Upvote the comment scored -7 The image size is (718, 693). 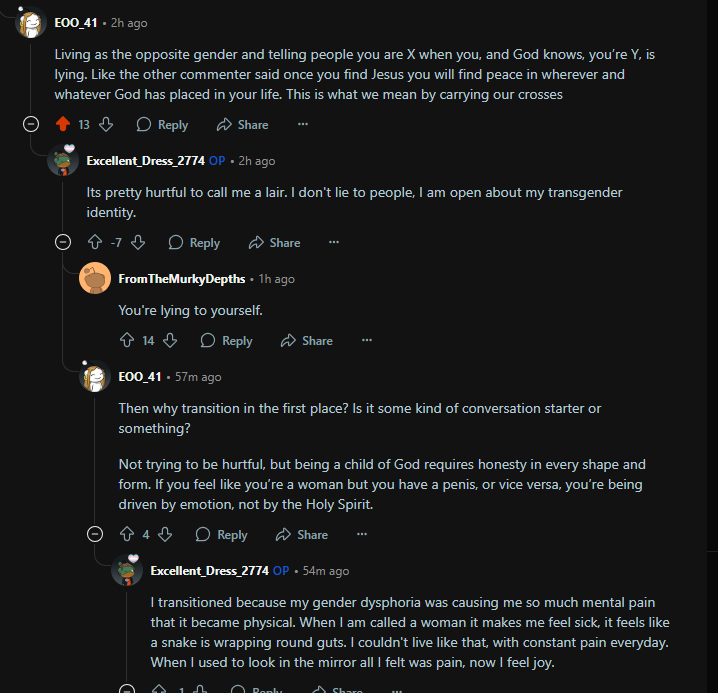coord(95,243)
